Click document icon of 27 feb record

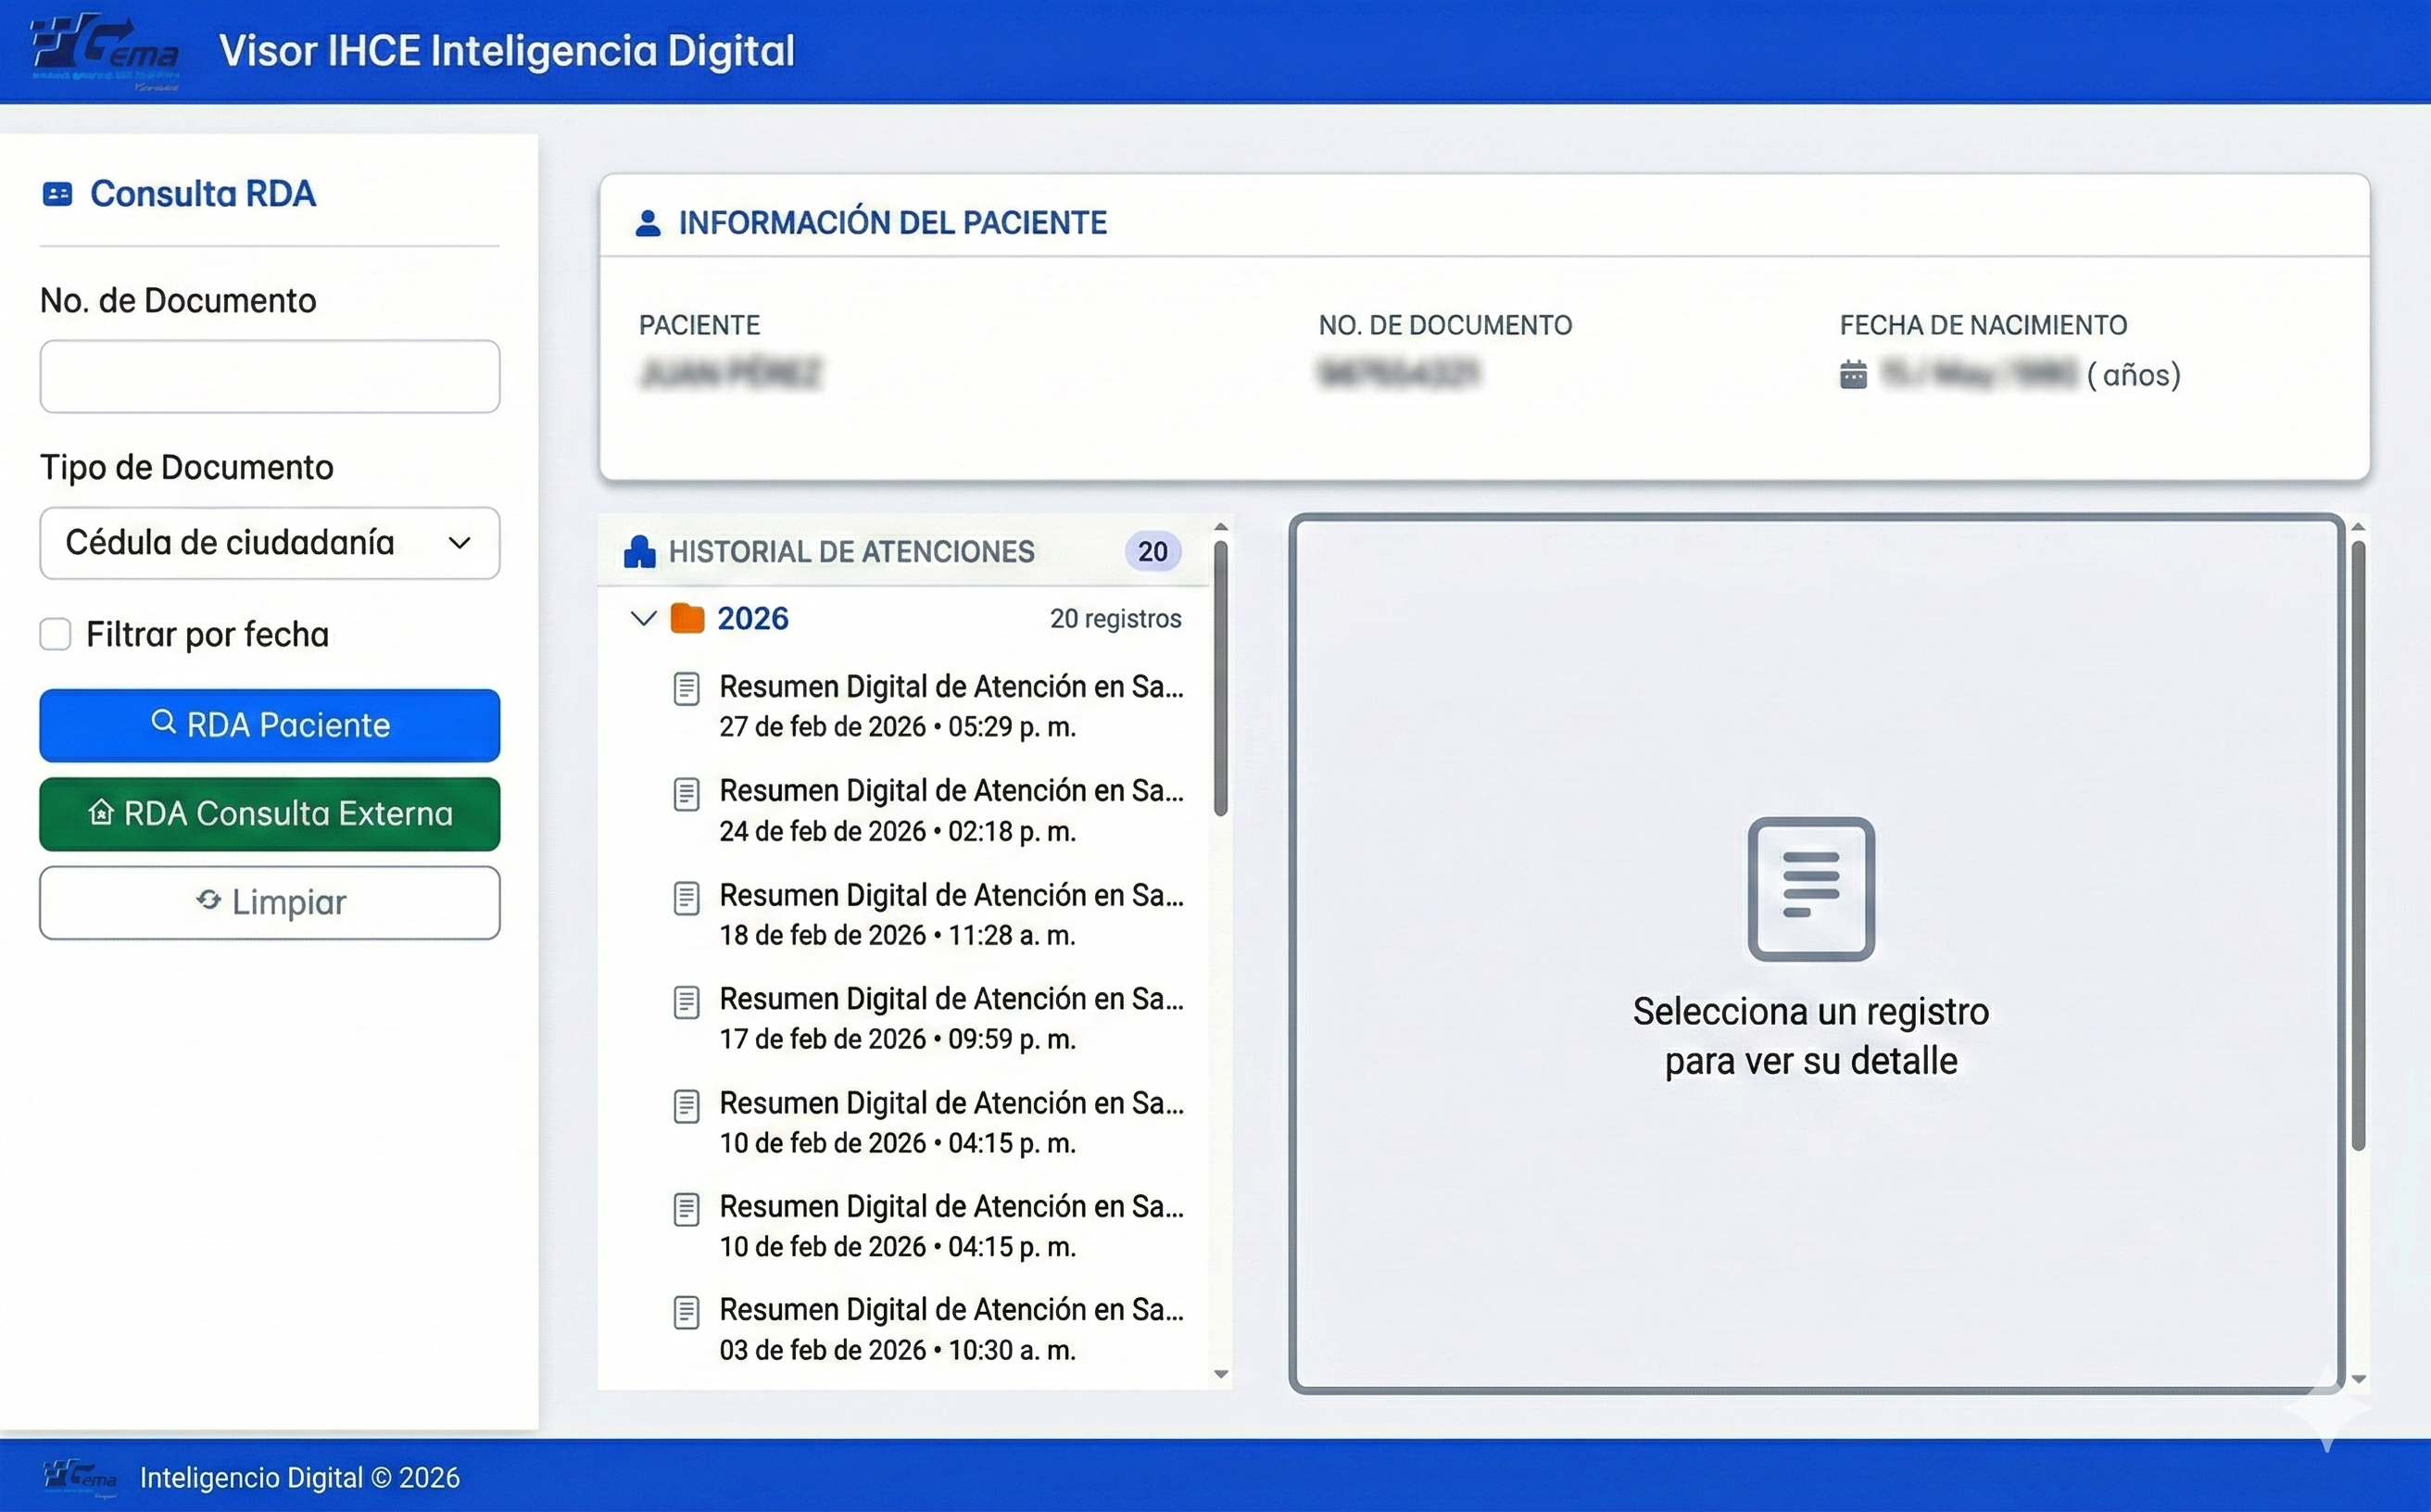pos(686,689)
